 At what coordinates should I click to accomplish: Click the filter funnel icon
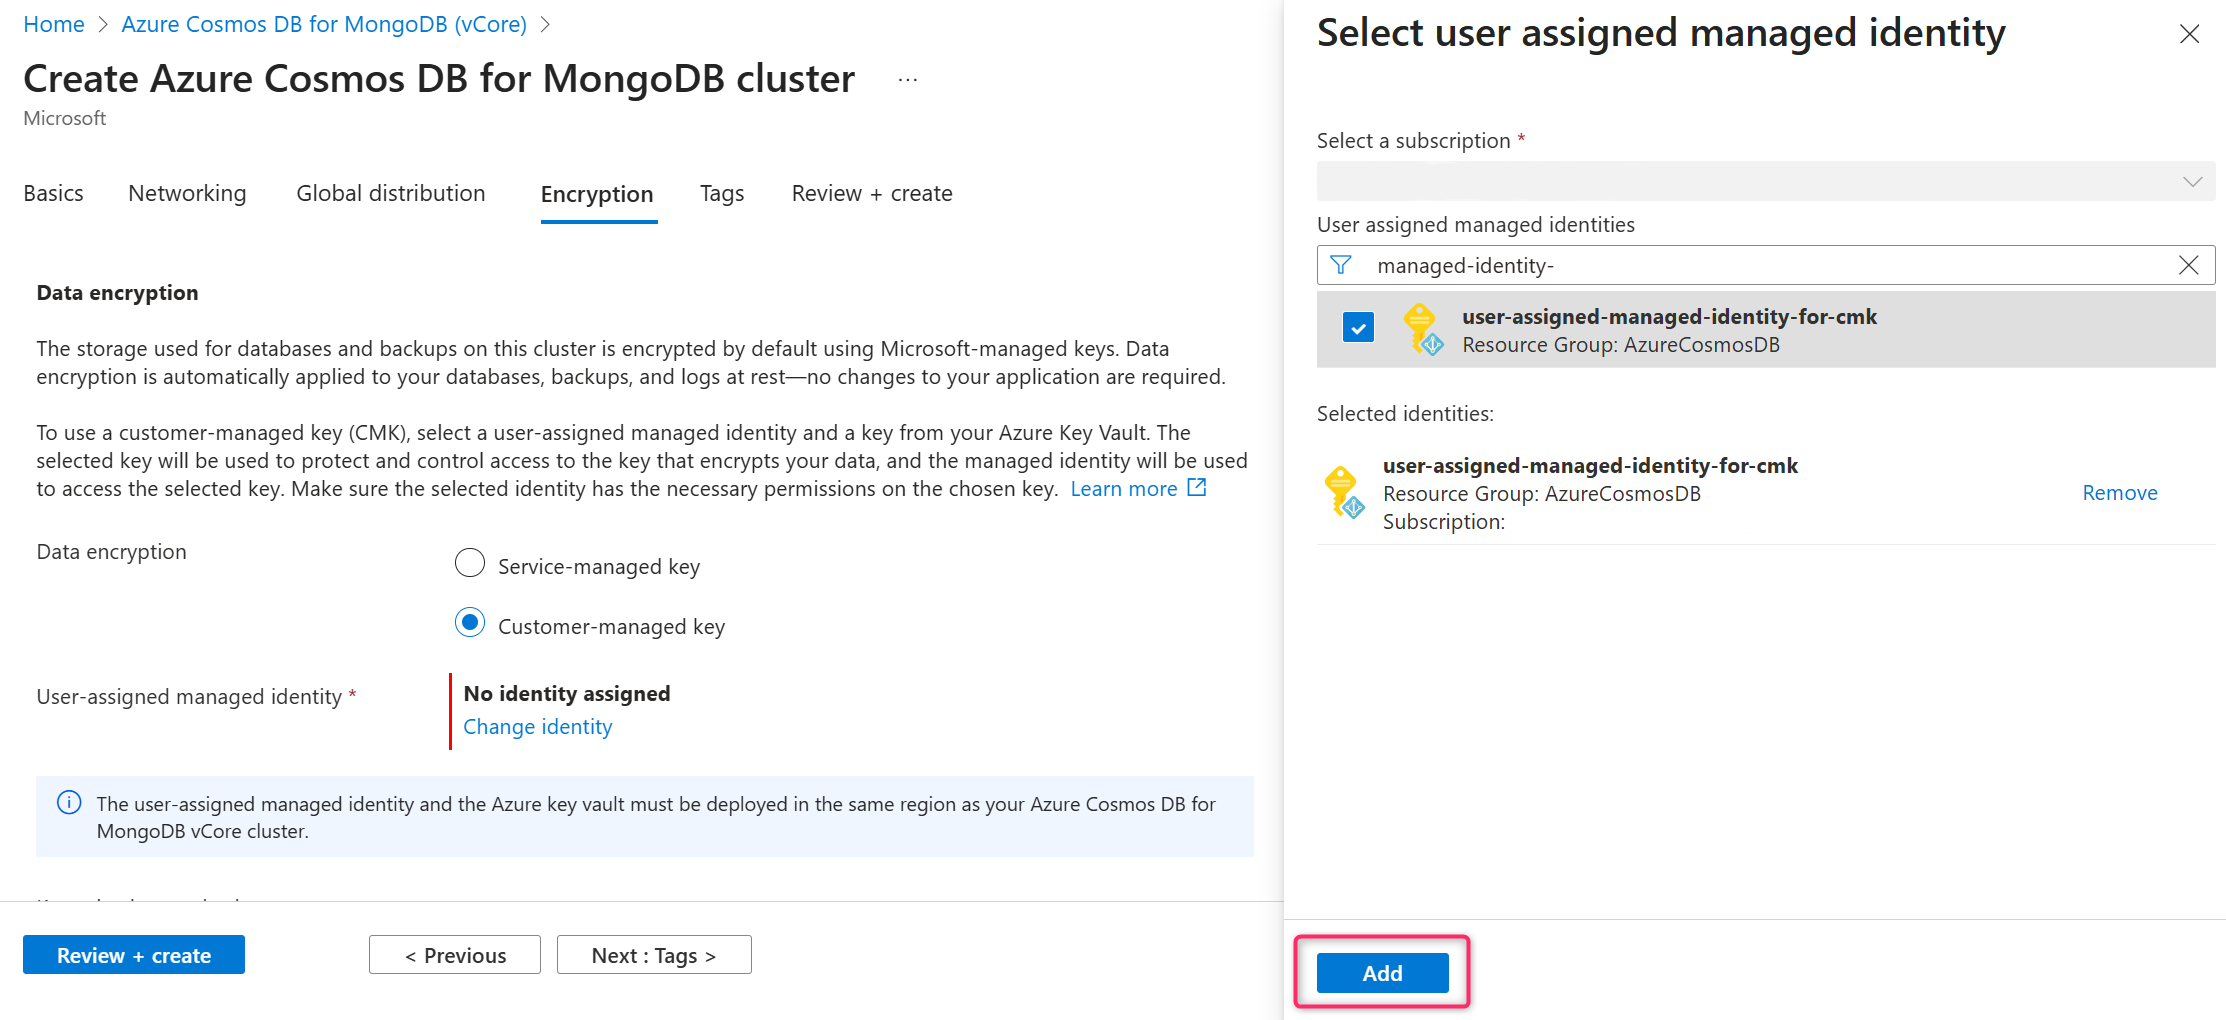tap(1341, 265)
